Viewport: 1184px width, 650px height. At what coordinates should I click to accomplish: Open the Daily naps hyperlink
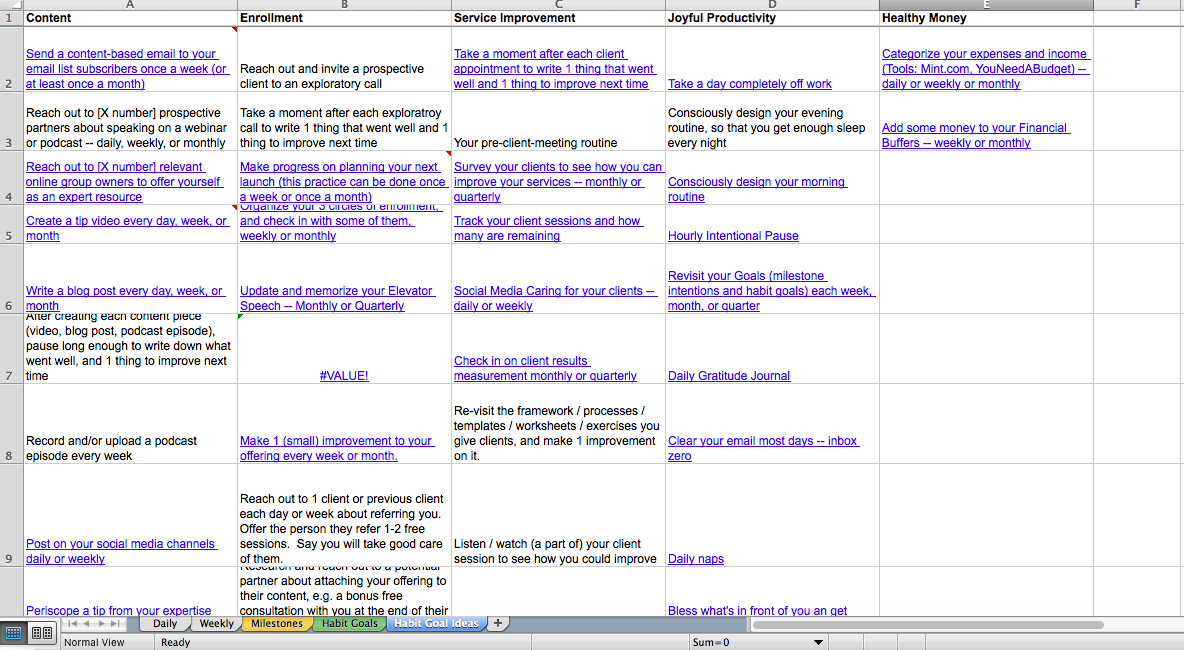tap(696, 559)
